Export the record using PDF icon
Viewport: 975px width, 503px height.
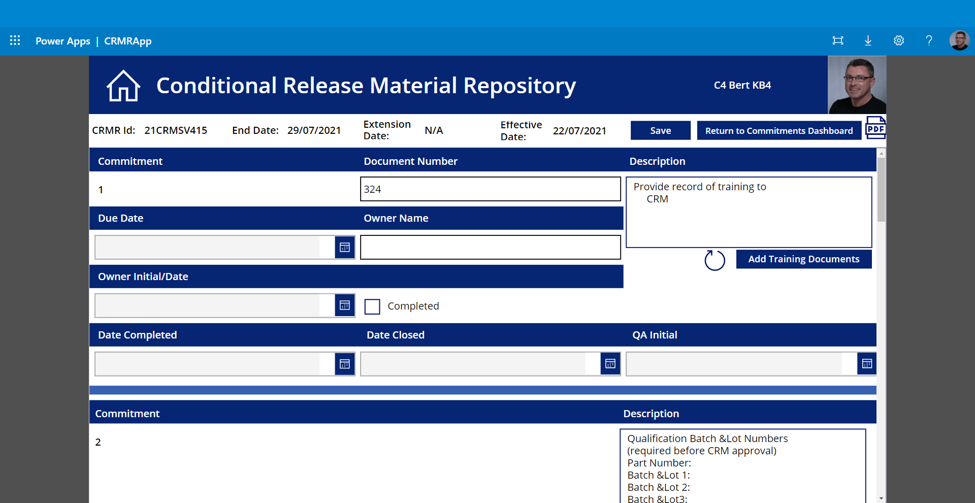pos(875,128)
